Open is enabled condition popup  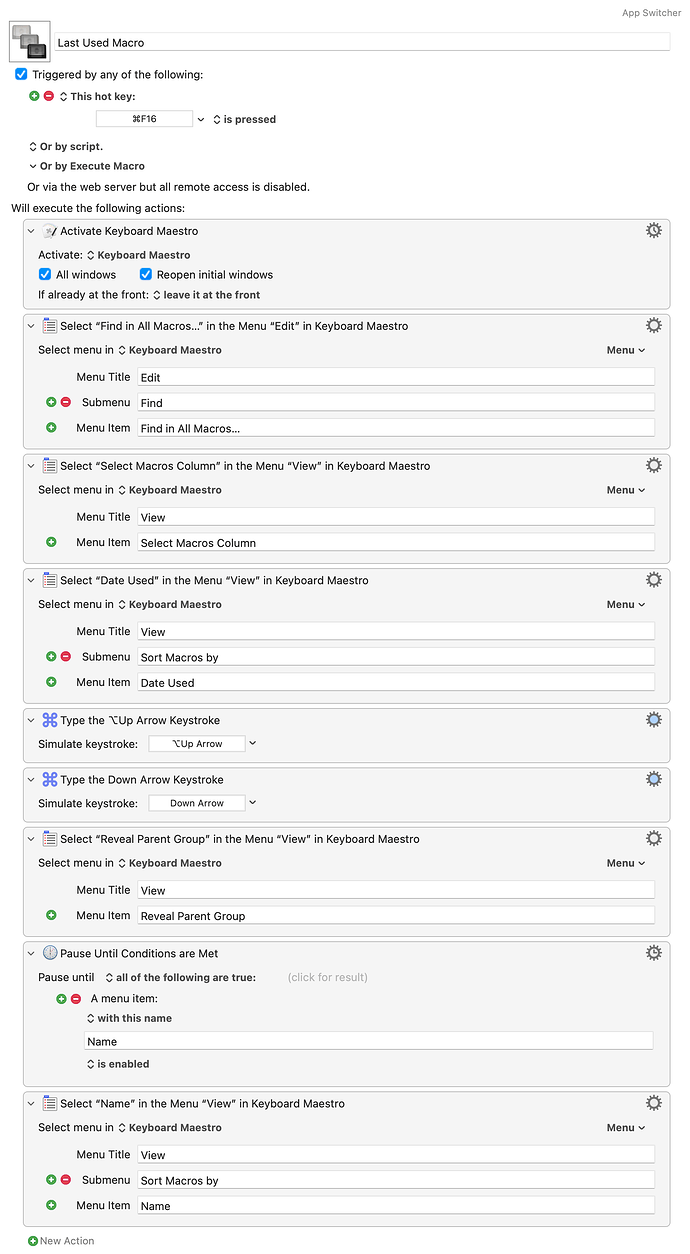pyautogui.click(x=118, y=1064)
